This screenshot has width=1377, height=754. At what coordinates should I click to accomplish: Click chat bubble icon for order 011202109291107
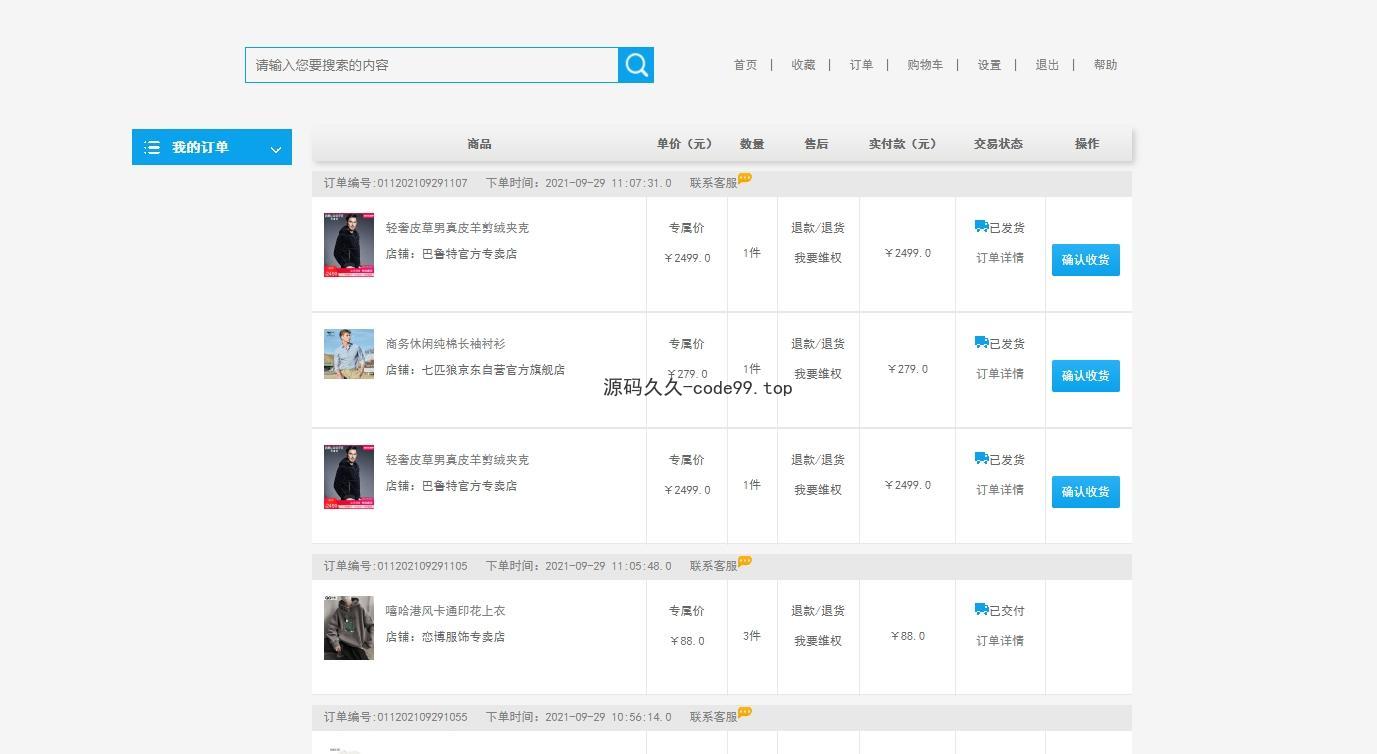(x=745, y=179)
